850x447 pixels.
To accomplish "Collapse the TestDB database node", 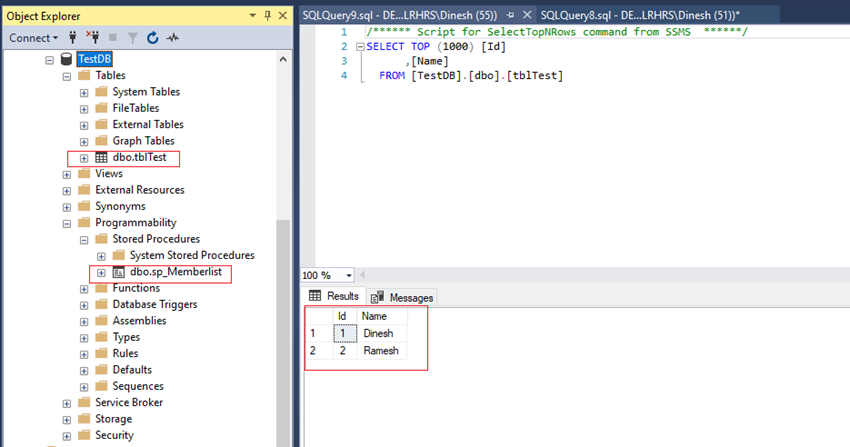I will pyautogui.click(x=49, y=60).
